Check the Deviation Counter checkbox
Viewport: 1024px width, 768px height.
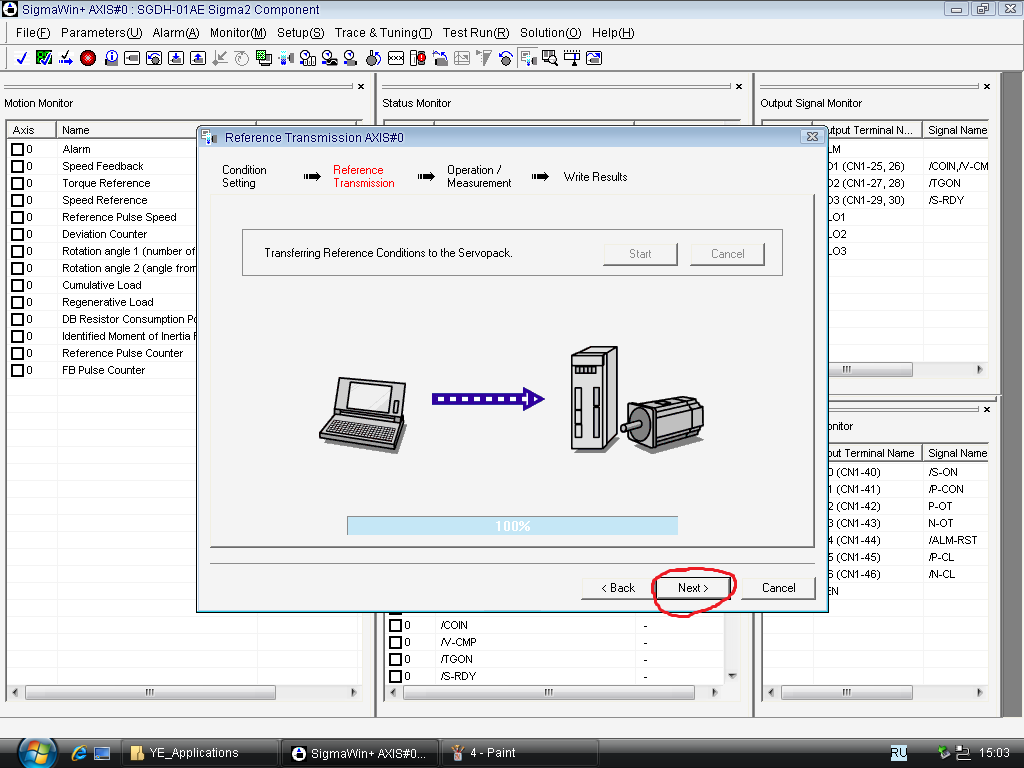18,234
